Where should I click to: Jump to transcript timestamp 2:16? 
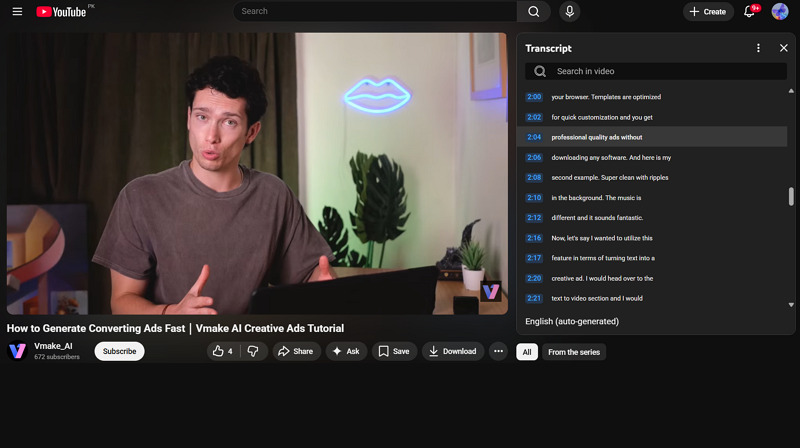tap(534, 238)
